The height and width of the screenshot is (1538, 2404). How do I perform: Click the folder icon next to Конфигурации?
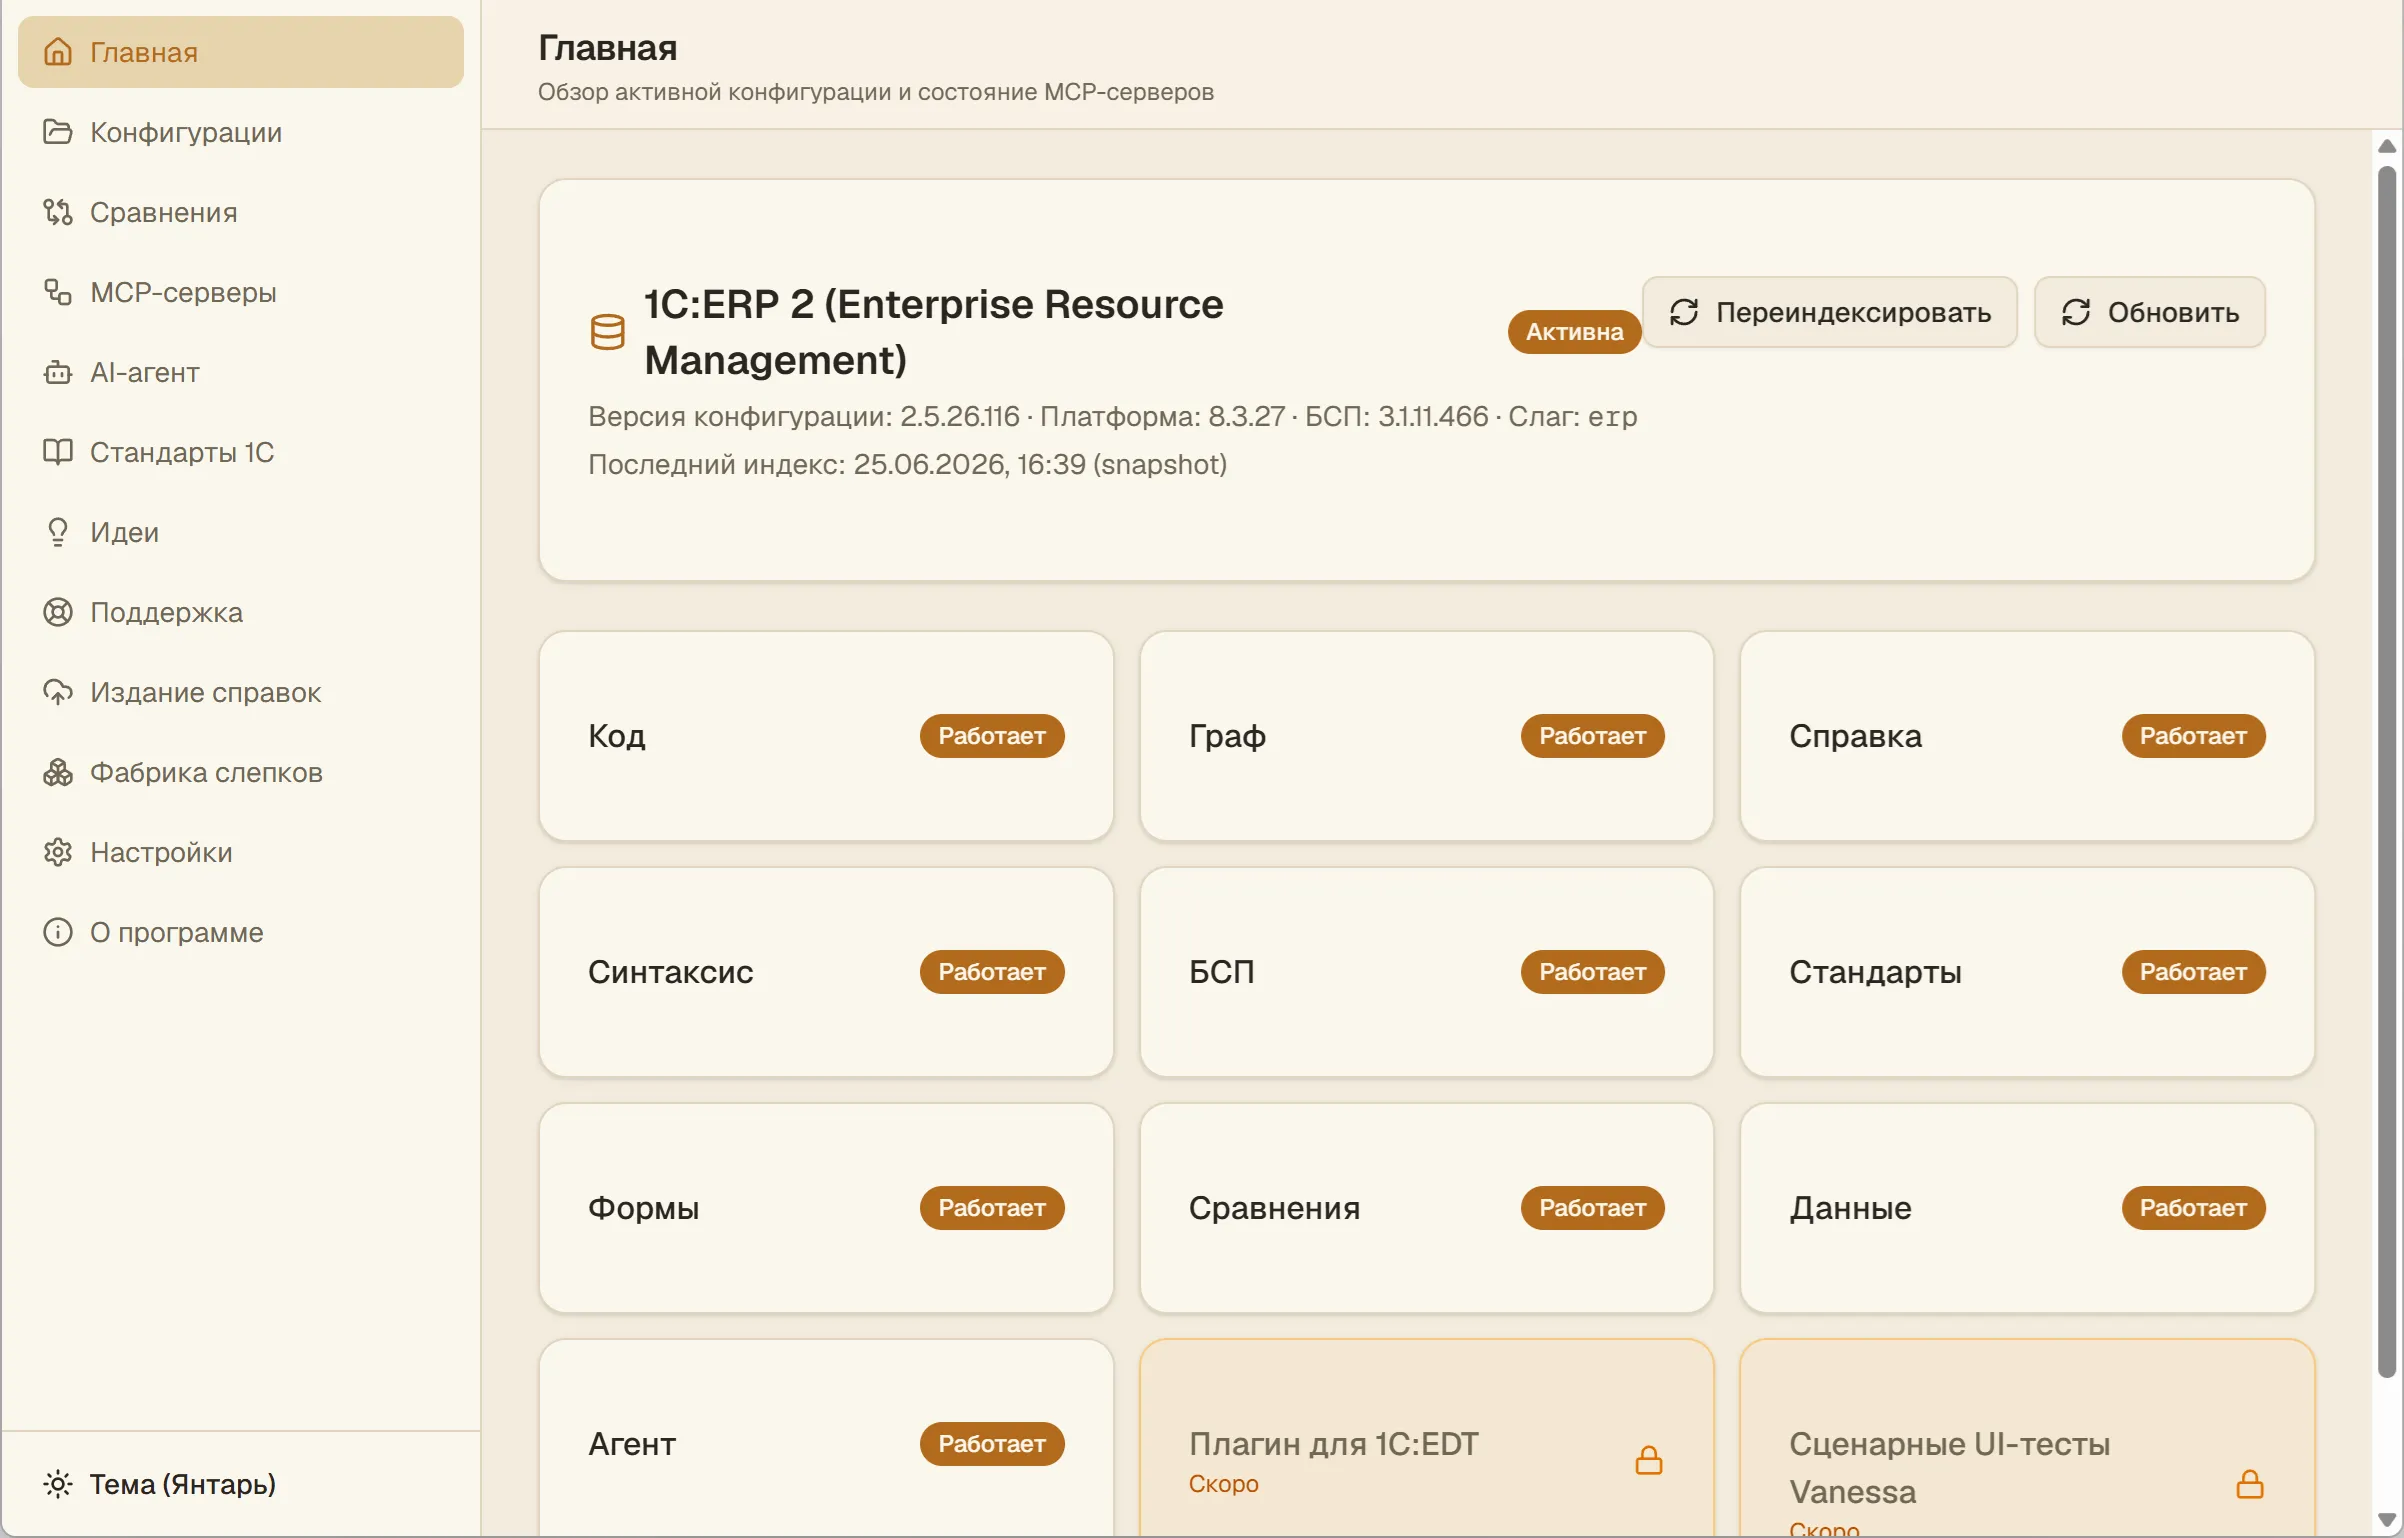click(x=58, y=132)
